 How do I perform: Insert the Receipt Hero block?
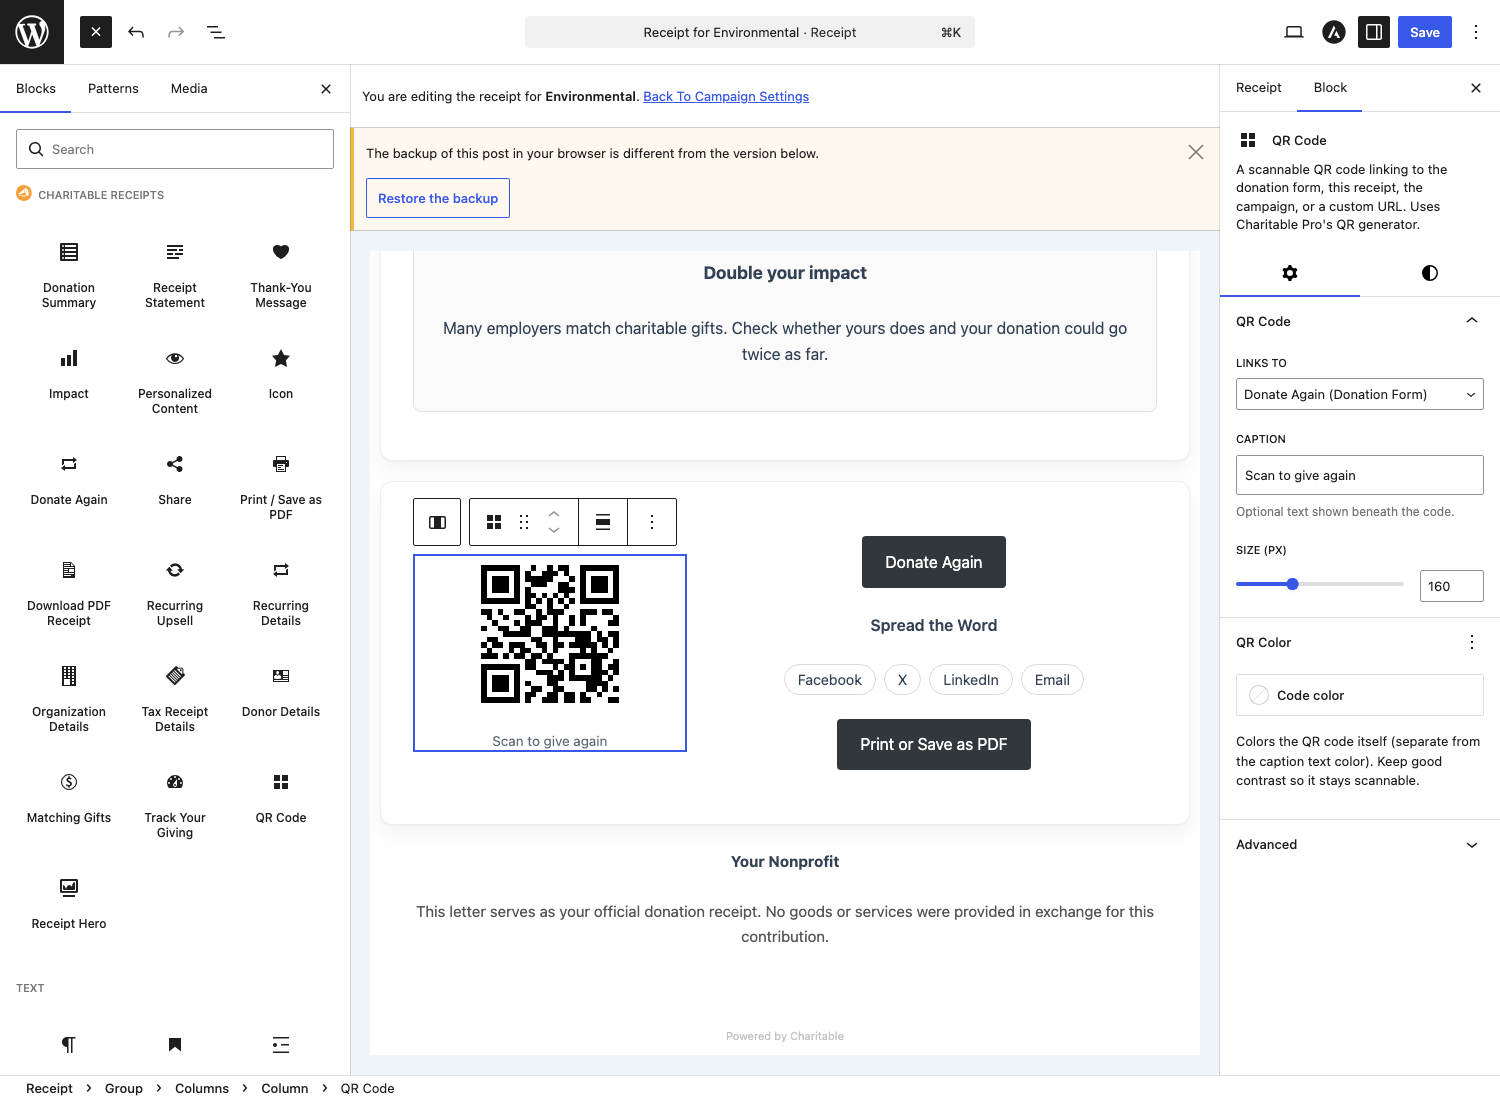(x=69, y=905)
